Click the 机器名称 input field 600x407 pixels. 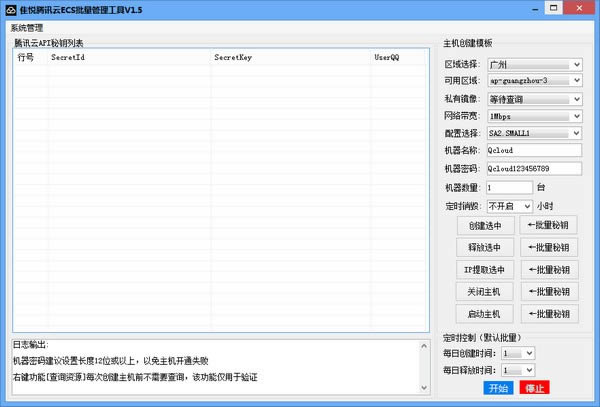pos(533,150)
